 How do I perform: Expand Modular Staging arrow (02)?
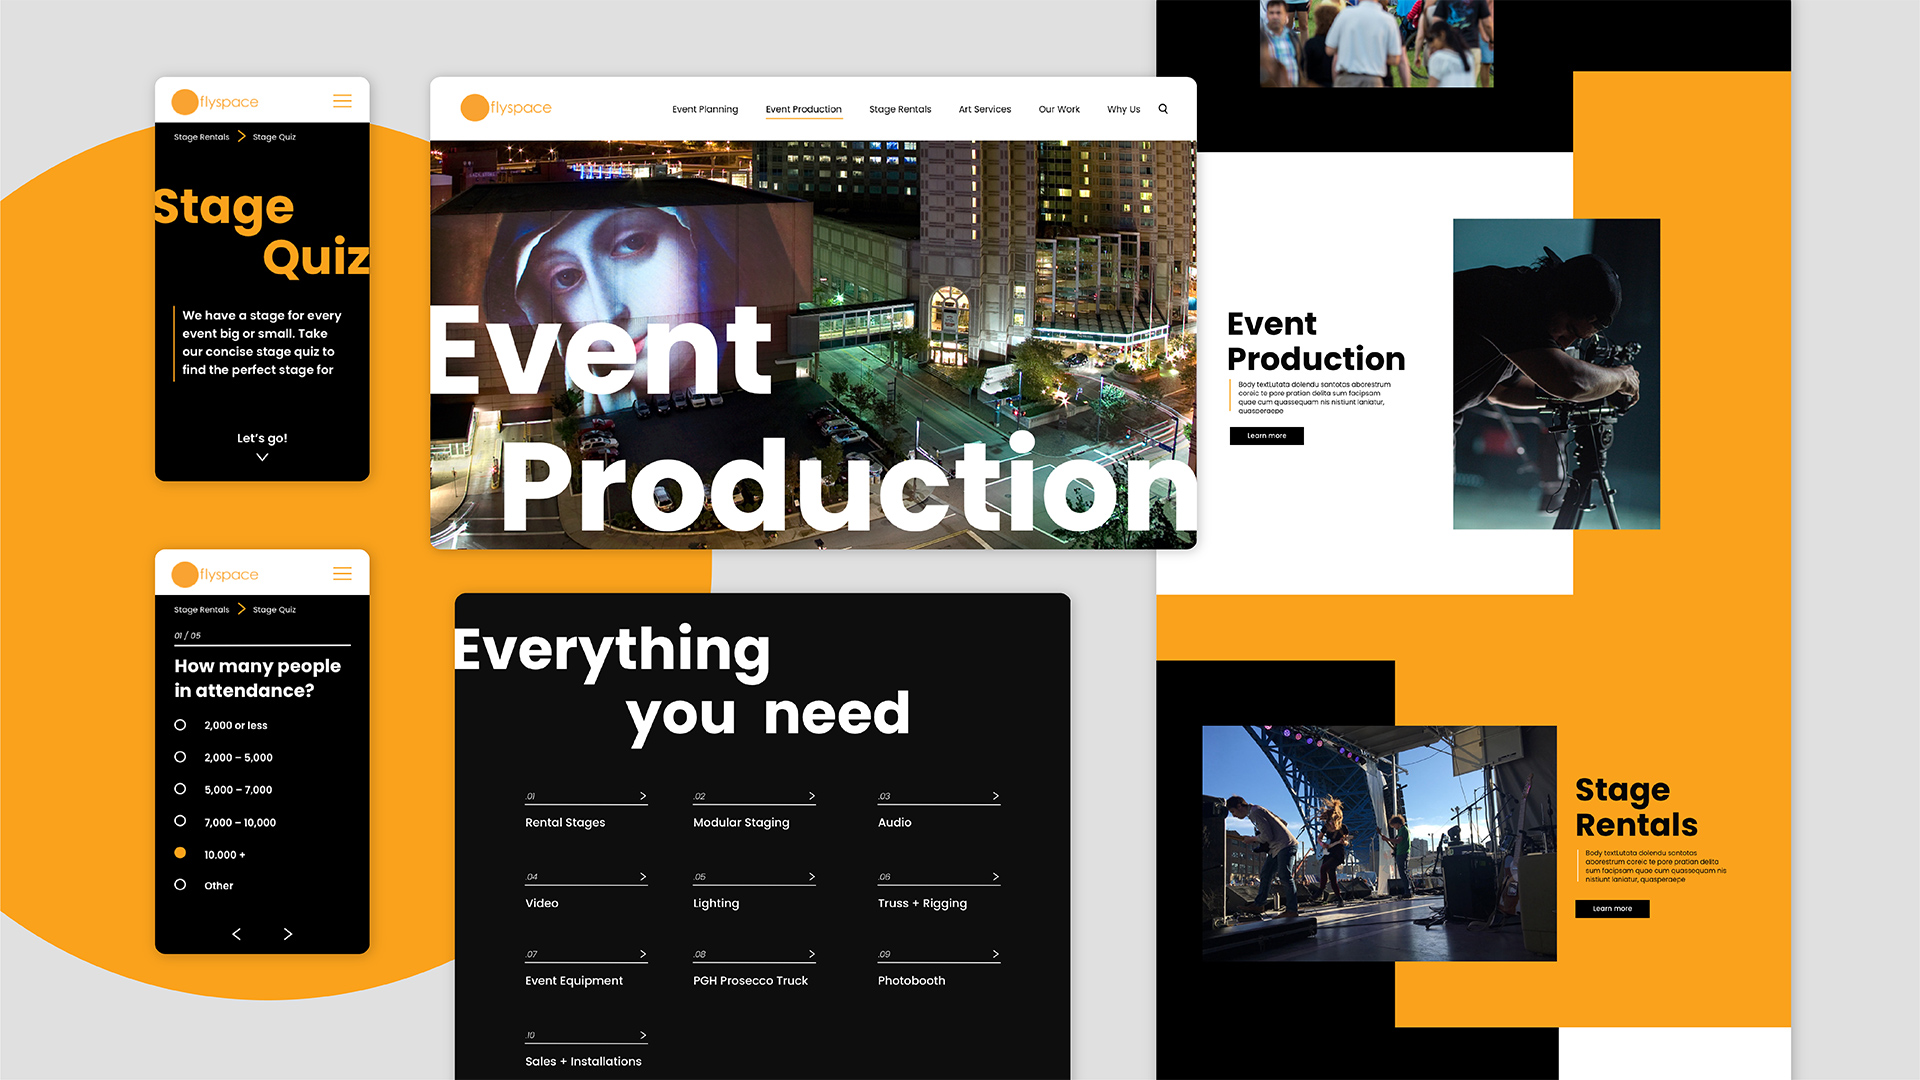pos(812,796)
